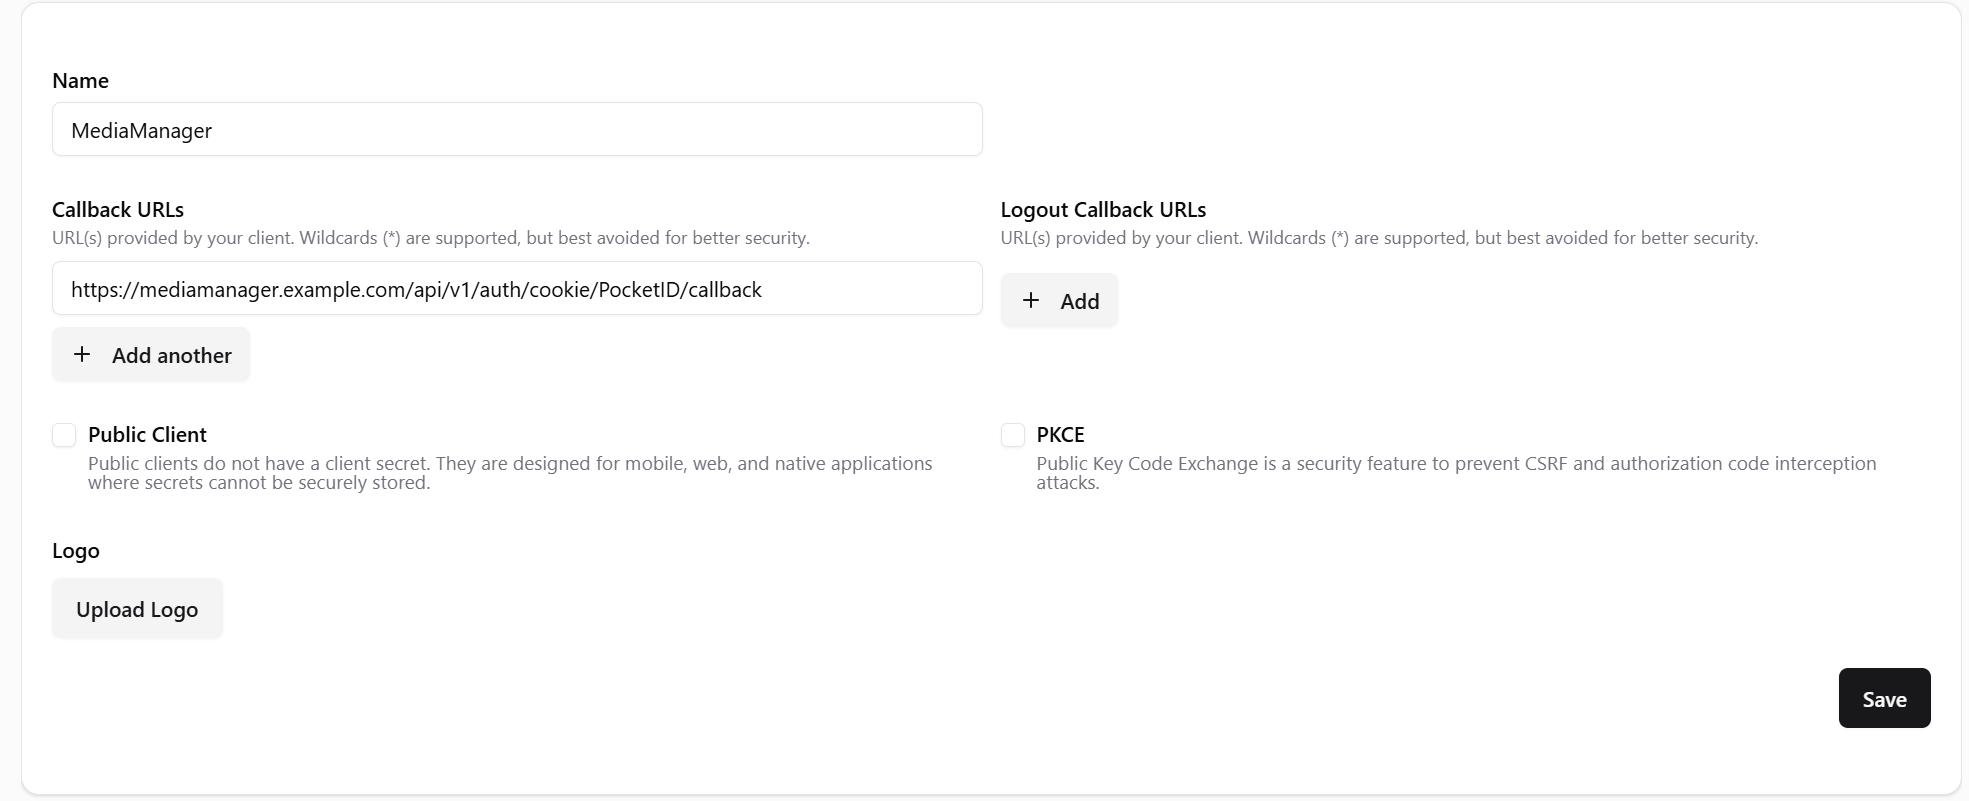This screenshot has height=801, width=1969.
Task: Click the Public Client description paragraph
Action: [509, 473]
